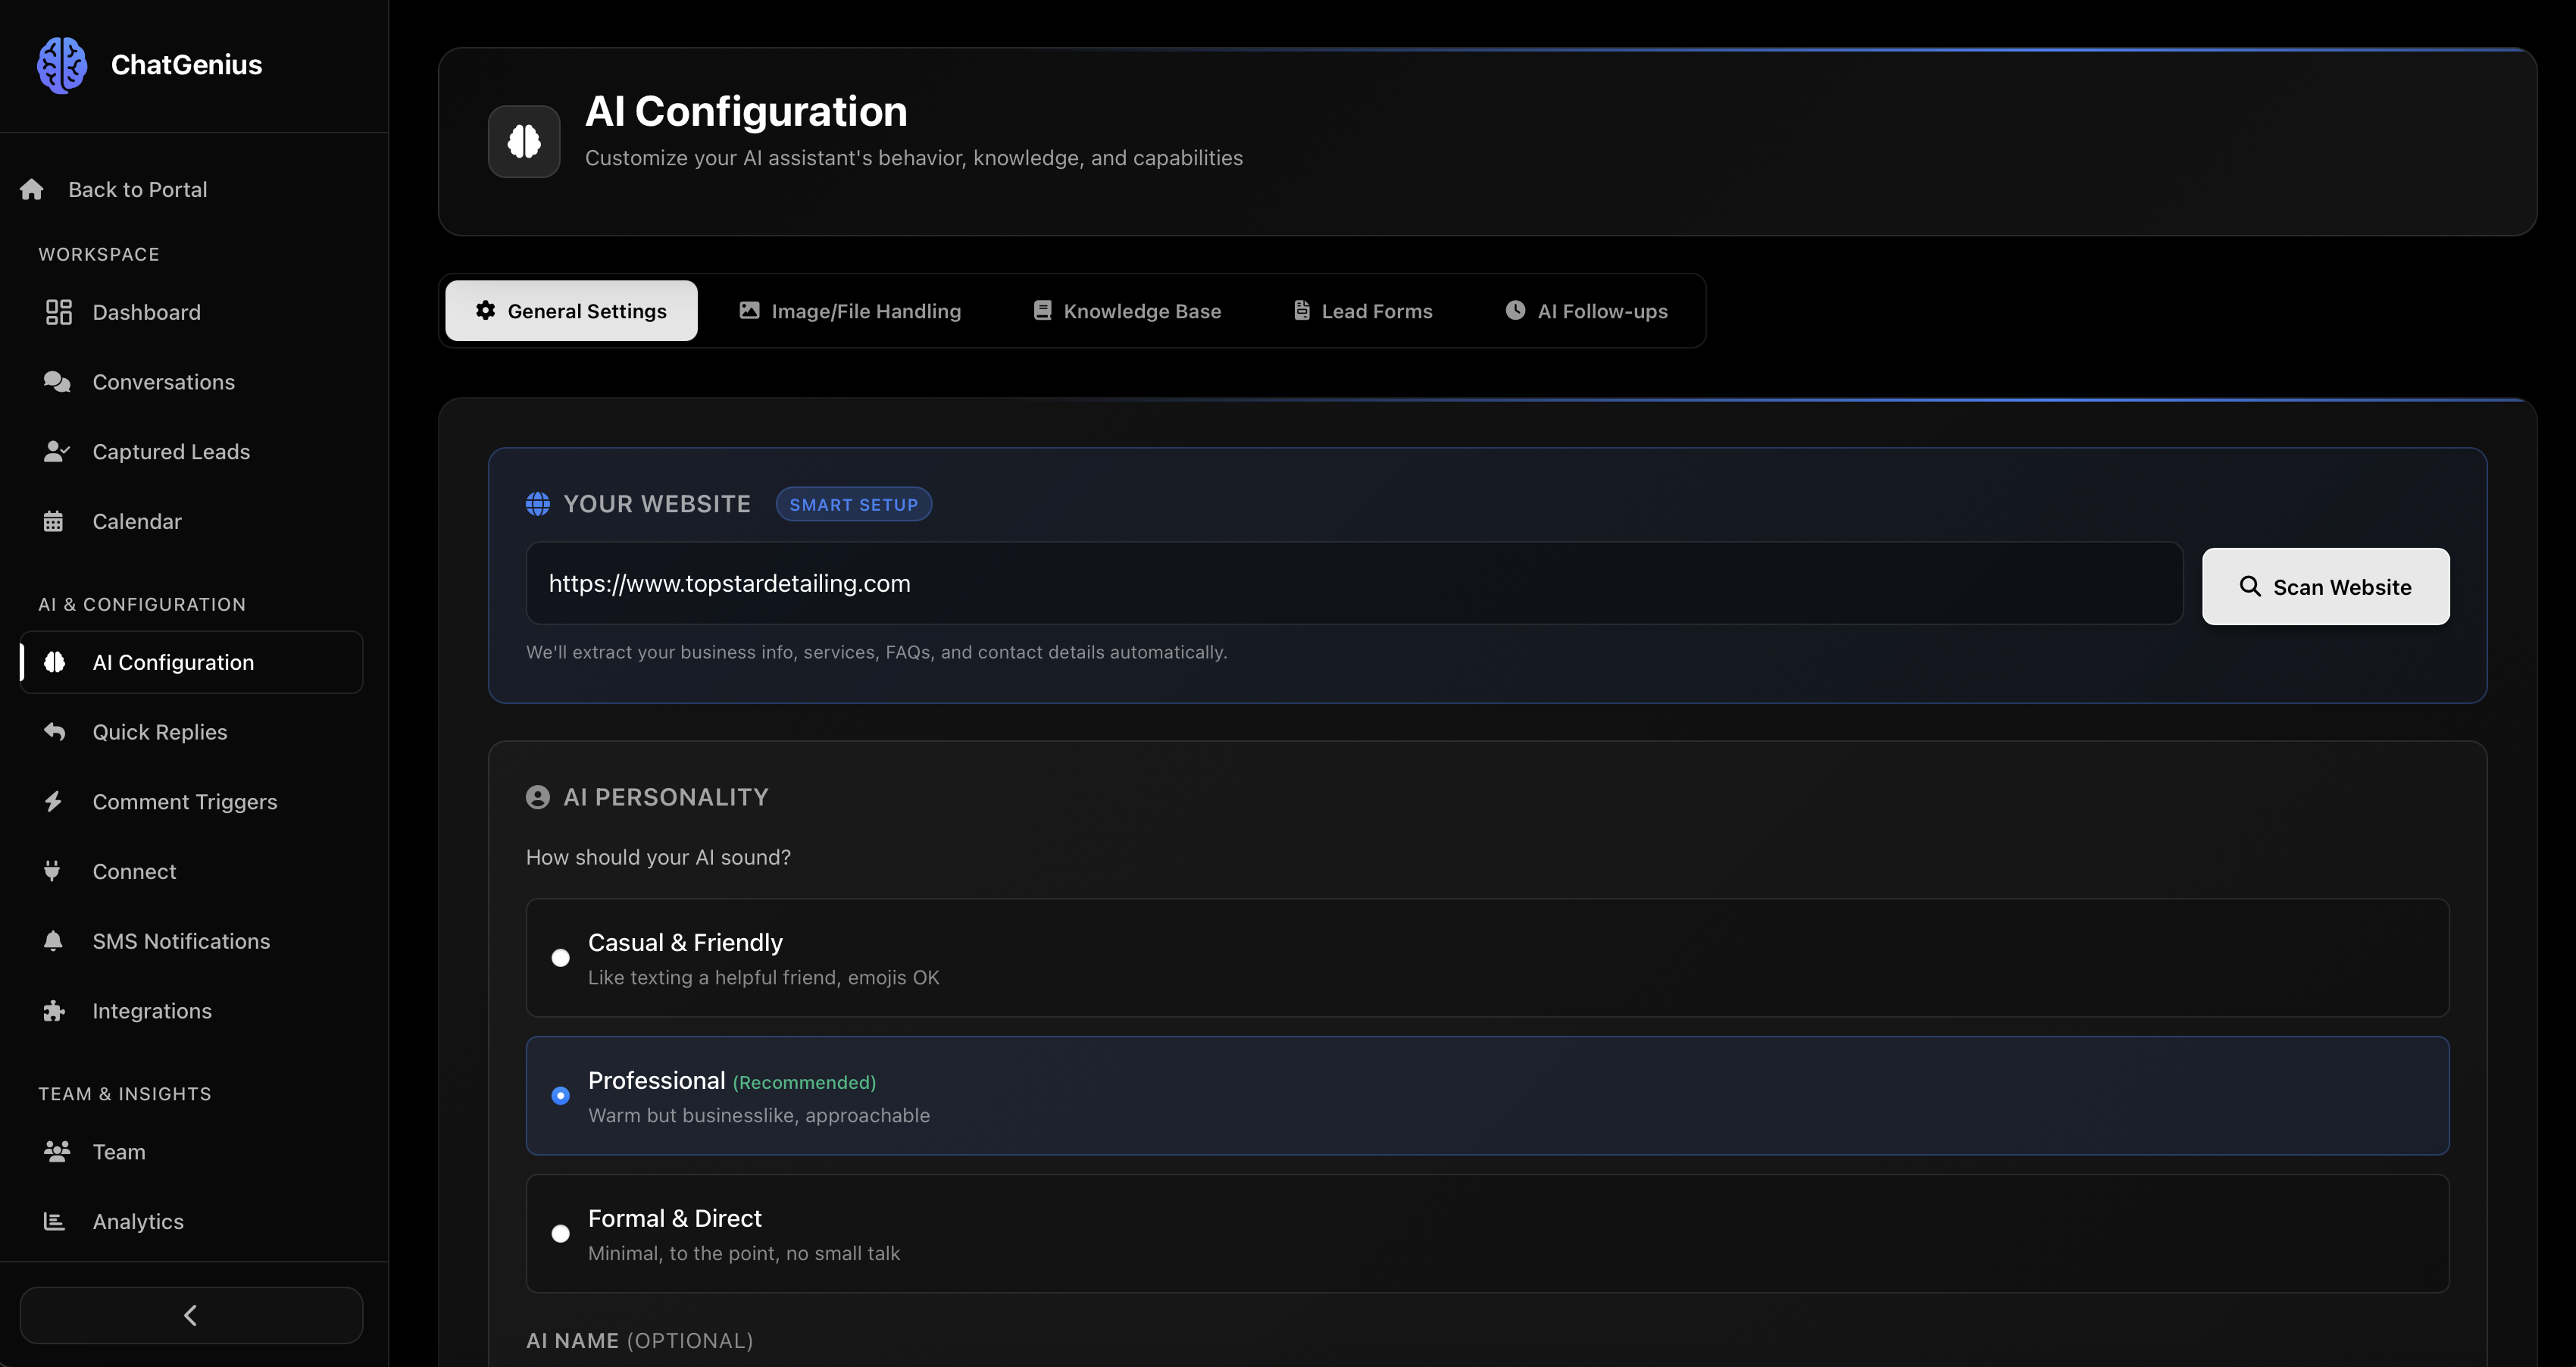Open the Dashboard from the sidebar
The width and height of the screenshot is (2576, 1367).
146,311
